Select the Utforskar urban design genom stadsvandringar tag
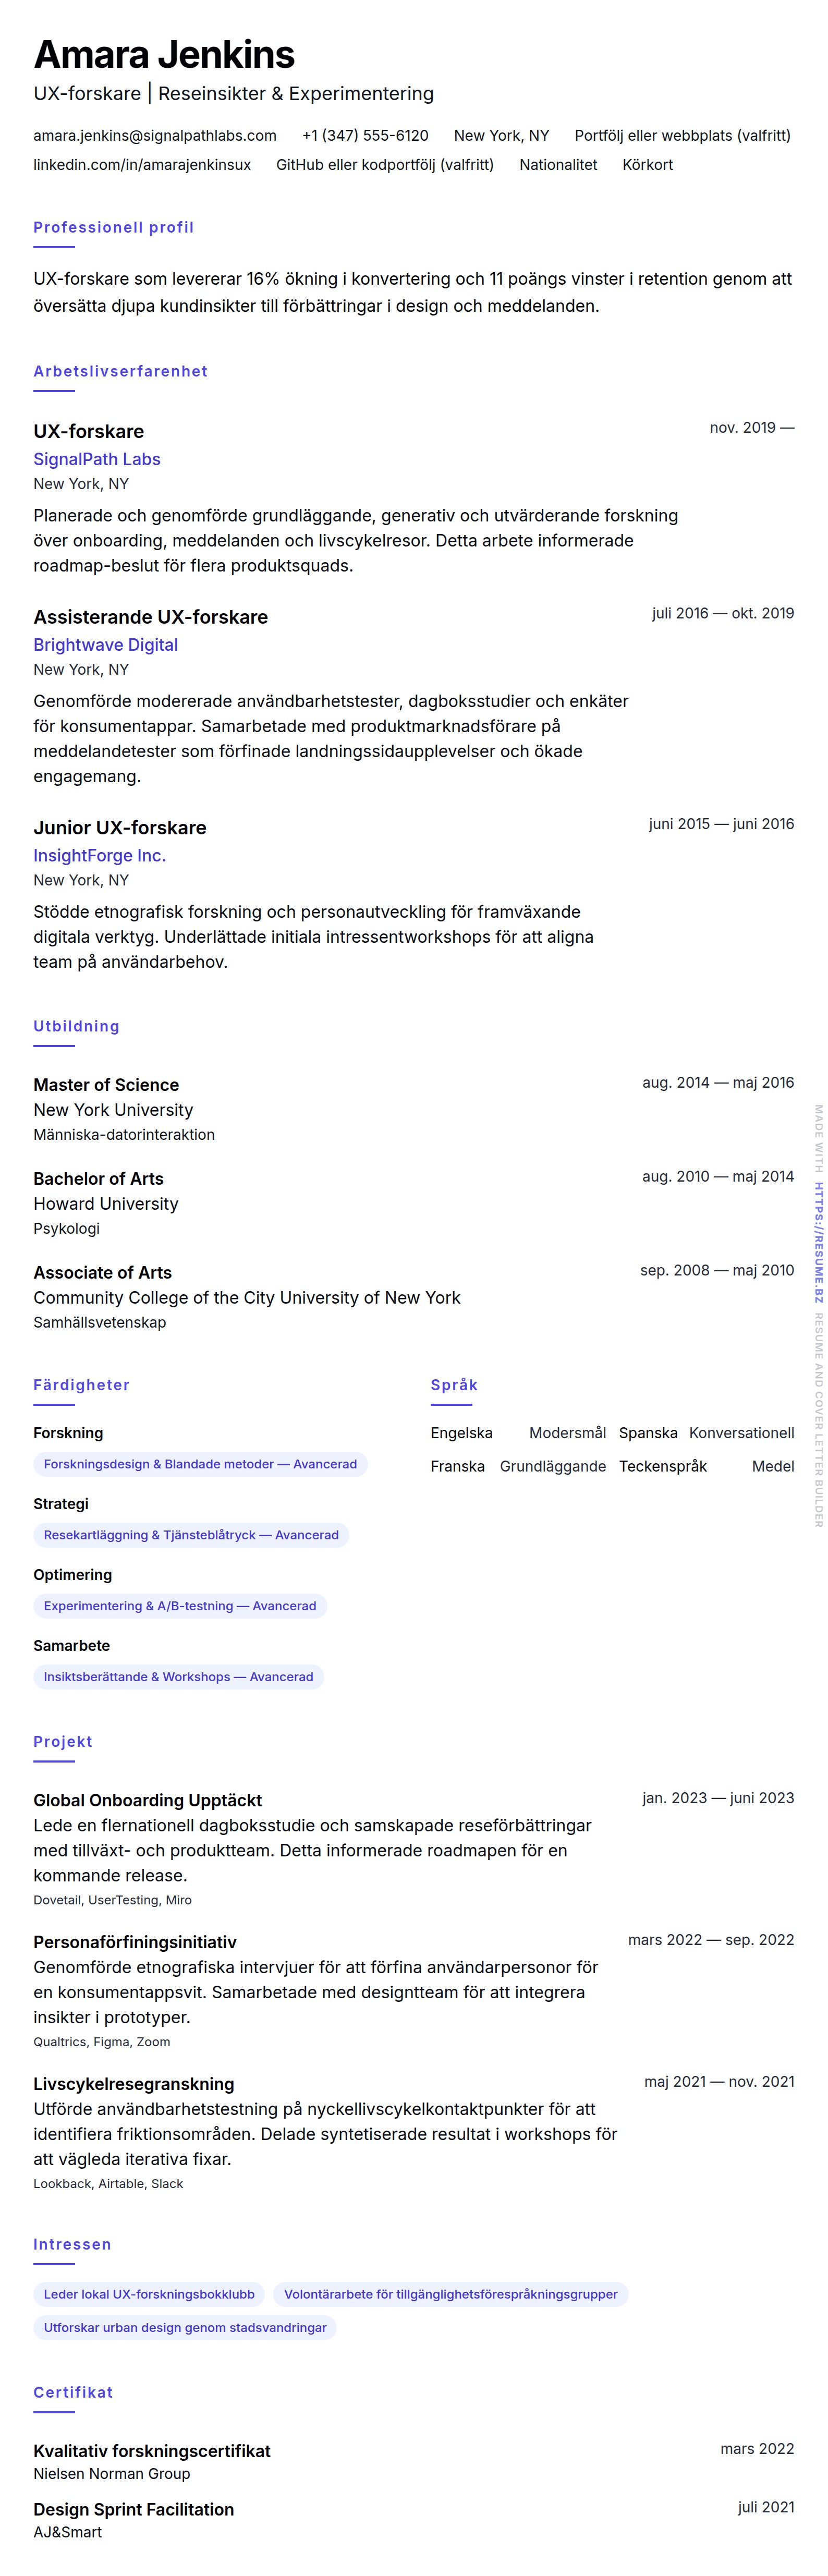The width and height of the screenshot is (828, 2576). [x=185, y=2327]
